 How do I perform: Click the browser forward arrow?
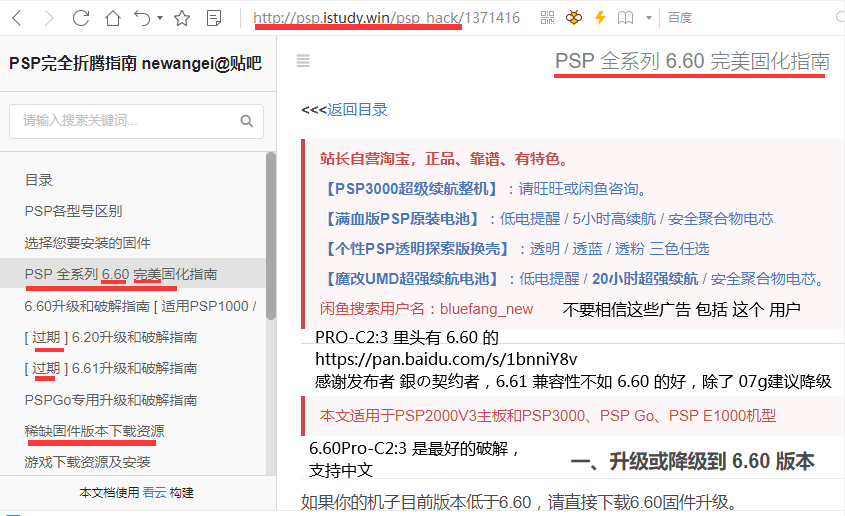tap(49, 18)
